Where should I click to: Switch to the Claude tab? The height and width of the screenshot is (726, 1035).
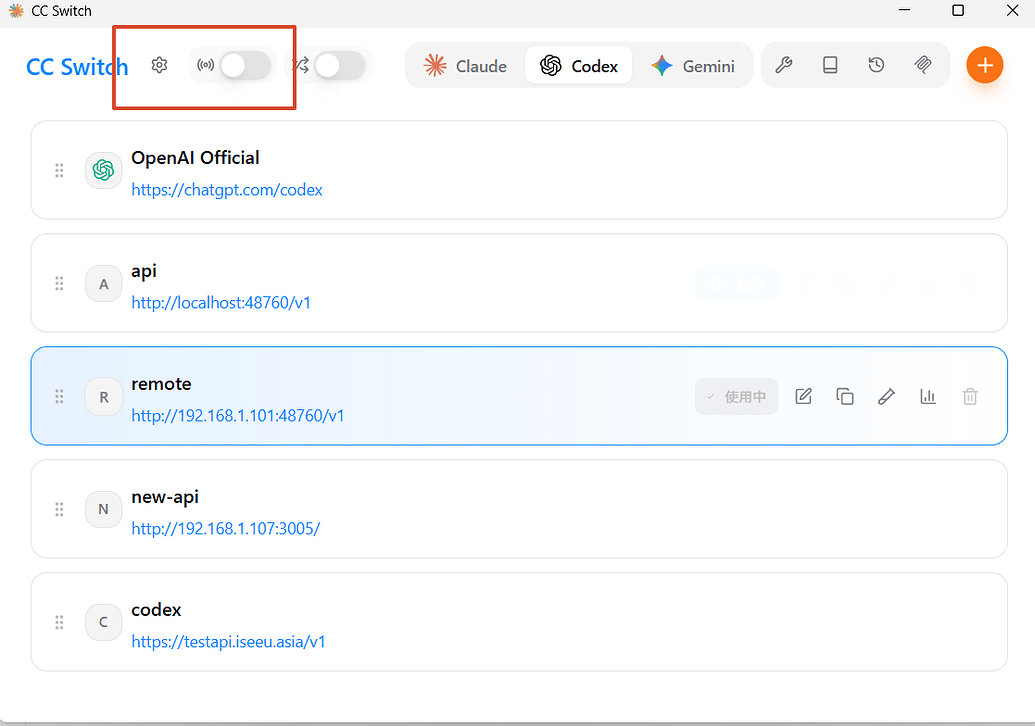(466, 65)
